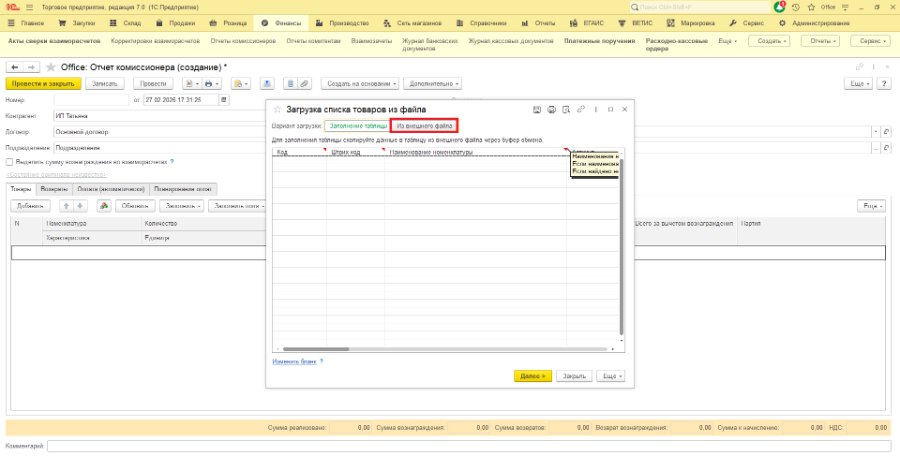Open Платежные поручения link

[599, 41]
